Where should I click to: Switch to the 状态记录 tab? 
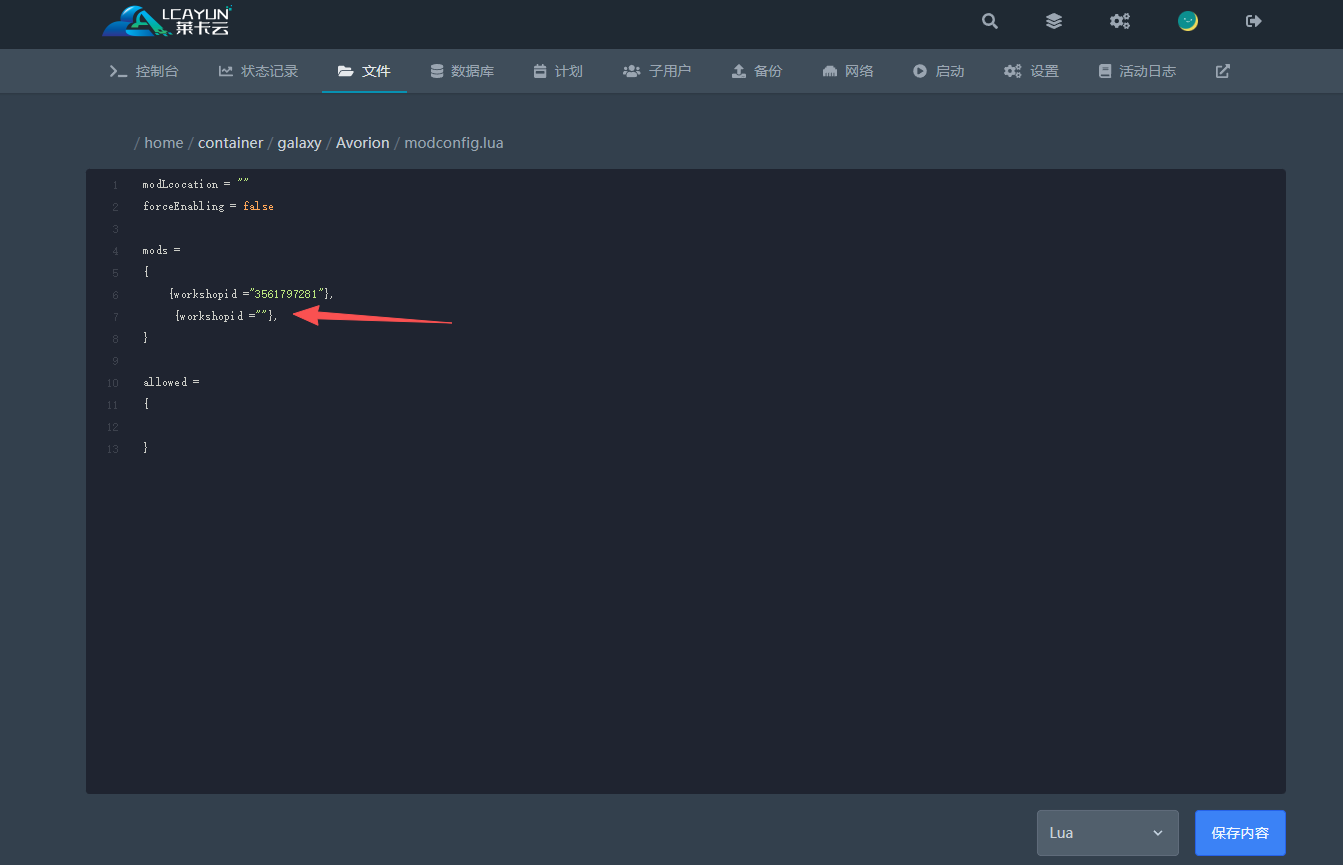pos(258,71)
